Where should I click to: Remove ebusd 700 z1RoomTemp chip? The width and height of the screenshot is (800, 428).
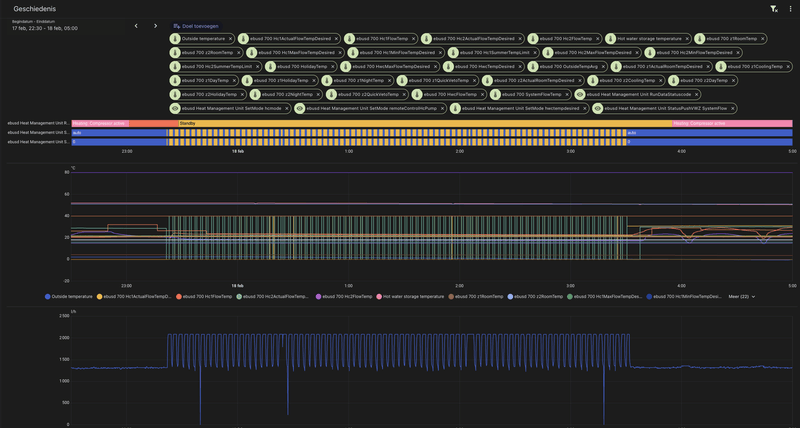(763, 39)
